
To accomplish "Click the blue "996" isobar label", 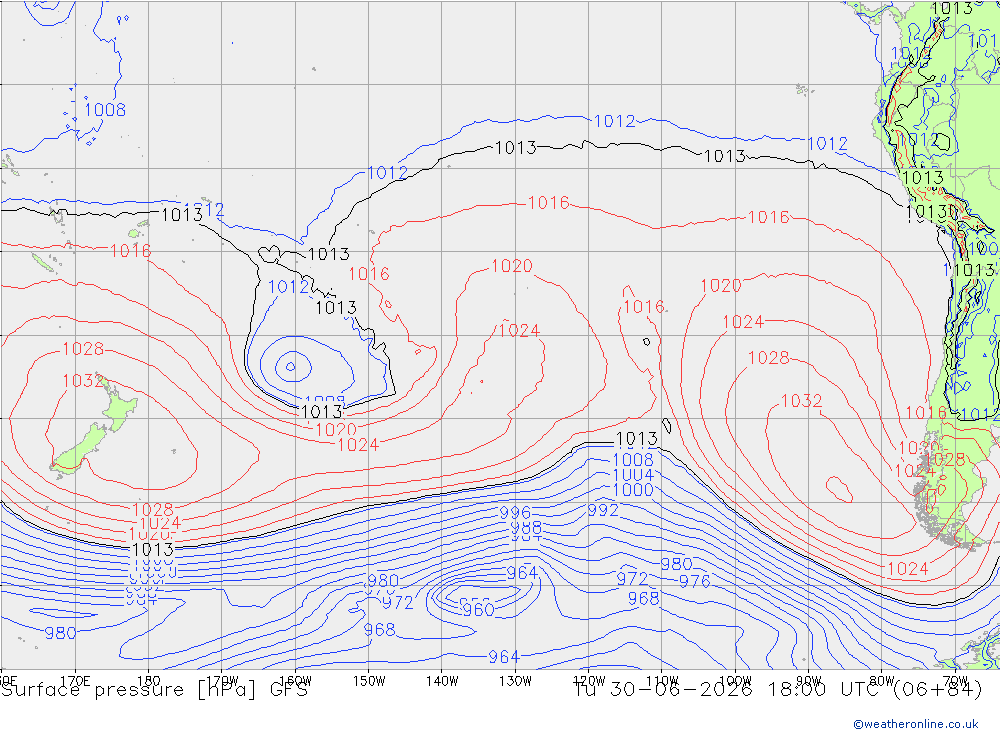I will (x=515, y=513).
